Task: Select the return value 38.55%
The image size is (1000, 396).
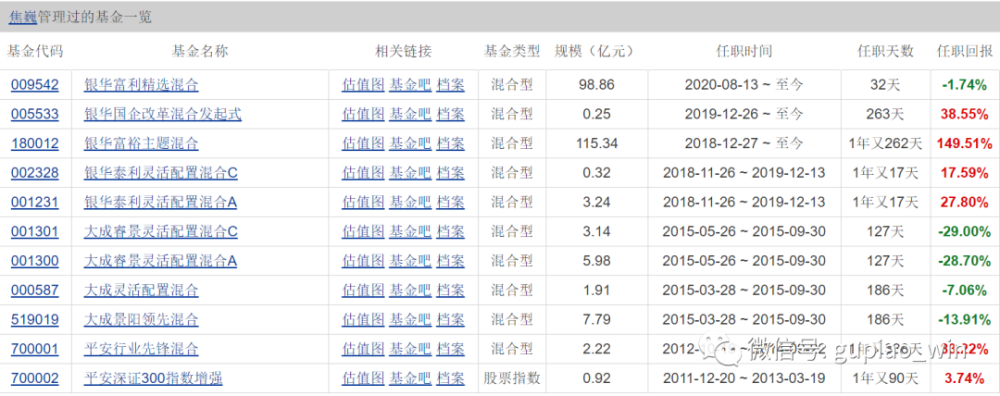Action: point(964,114)
